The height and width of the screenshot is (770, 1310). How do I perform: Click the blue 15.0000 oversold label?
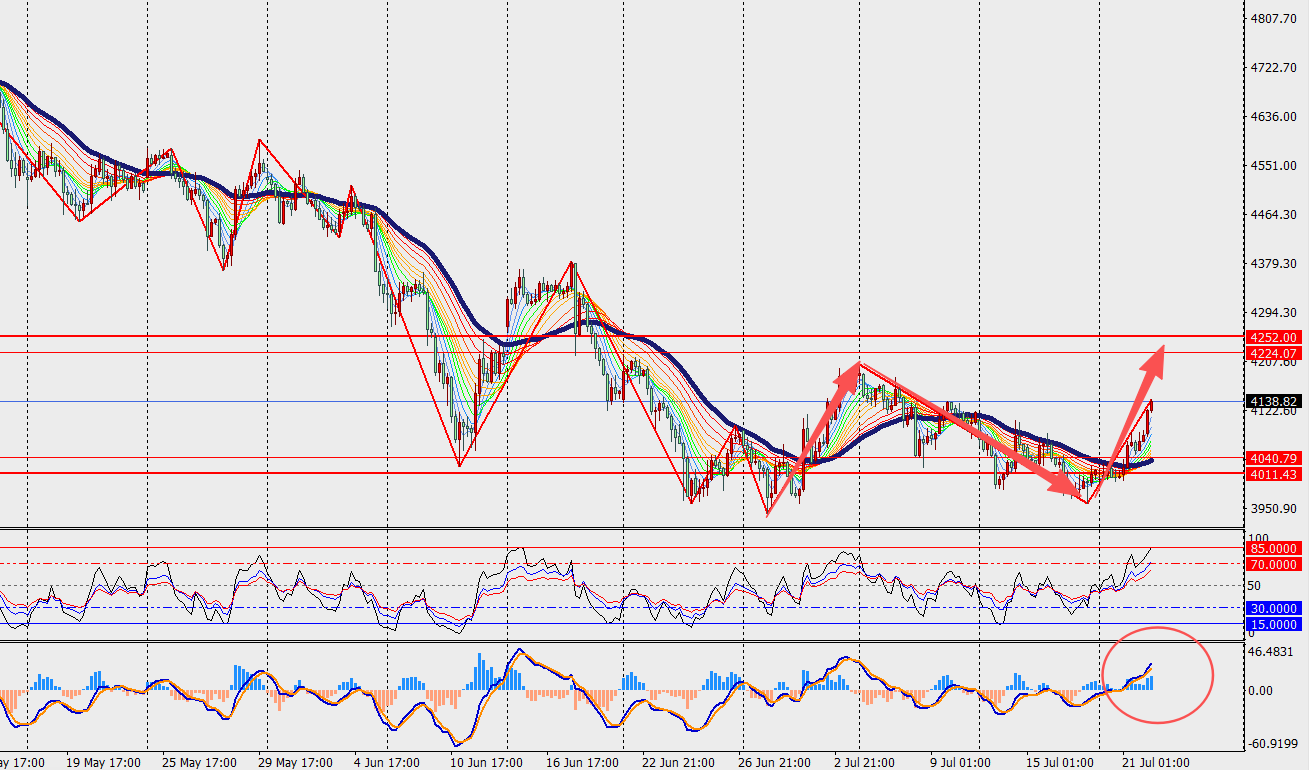[x=1274, y=624]
